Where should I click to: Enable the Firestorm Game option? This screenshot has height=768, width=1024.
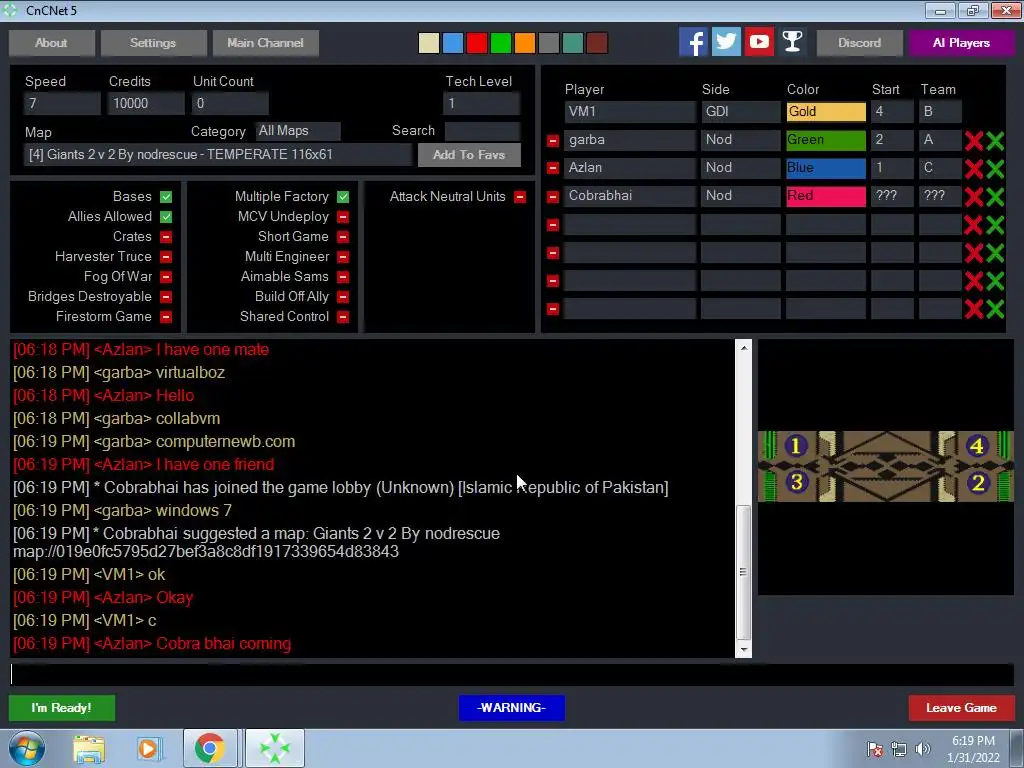click(x=166, y=317)
